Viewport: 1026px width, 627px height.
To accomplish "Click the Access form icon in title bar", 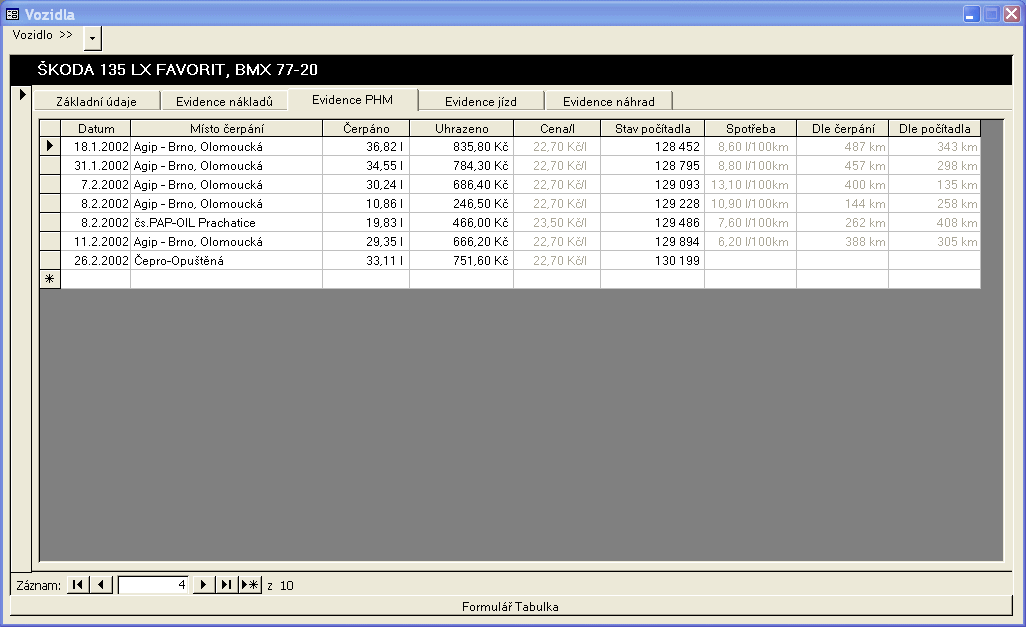I will click(13, 14).
